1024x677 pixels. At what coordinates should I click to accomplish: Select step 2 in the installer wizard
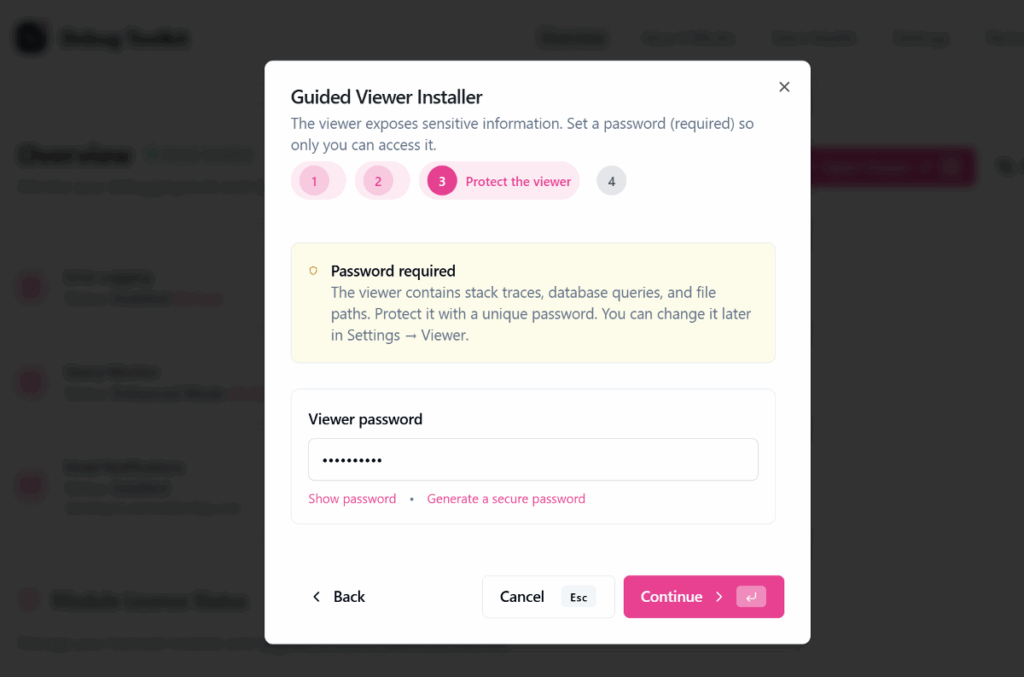pyautogui.click(x=382, y=180)
